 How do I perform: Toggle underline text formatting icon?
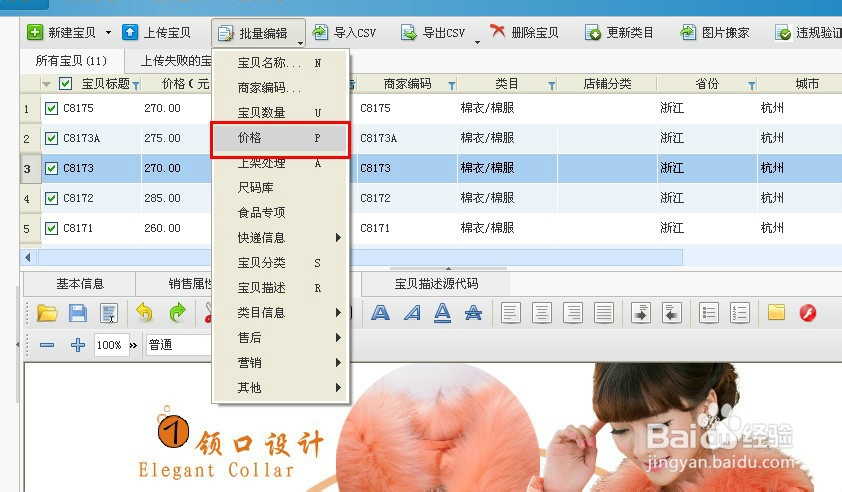tap(442, 313)
